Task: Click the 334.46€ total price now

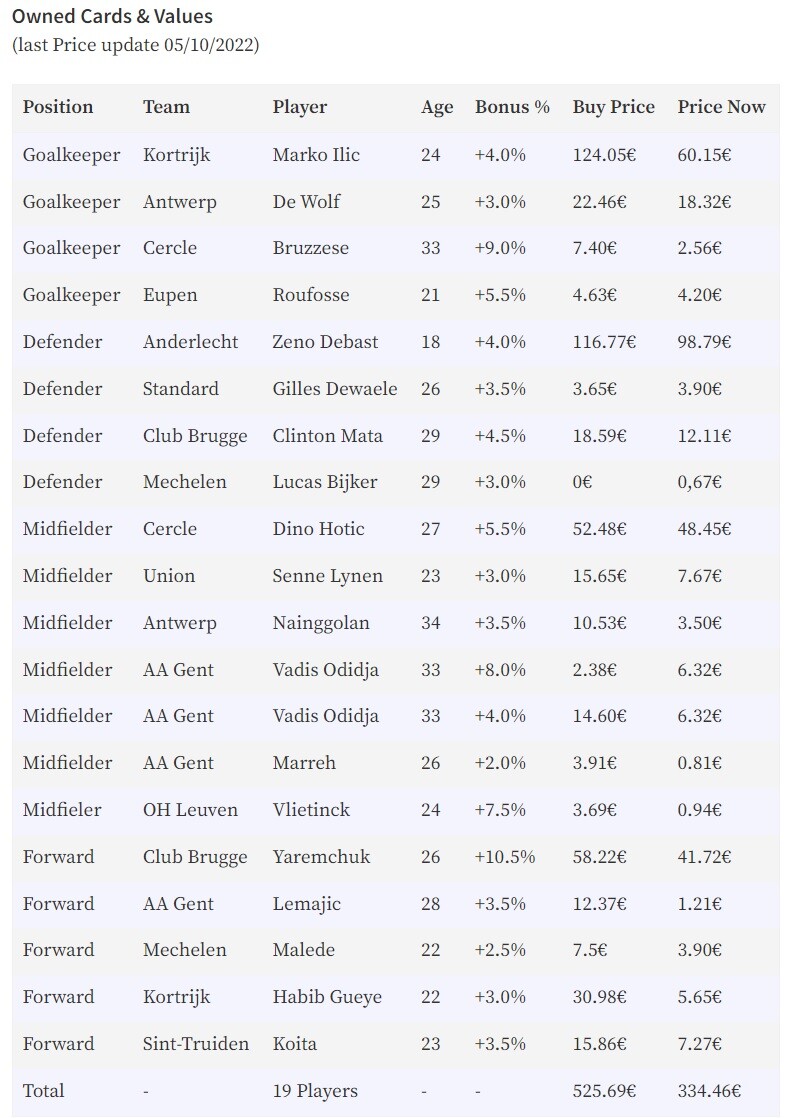Action: click(709, 1090)
